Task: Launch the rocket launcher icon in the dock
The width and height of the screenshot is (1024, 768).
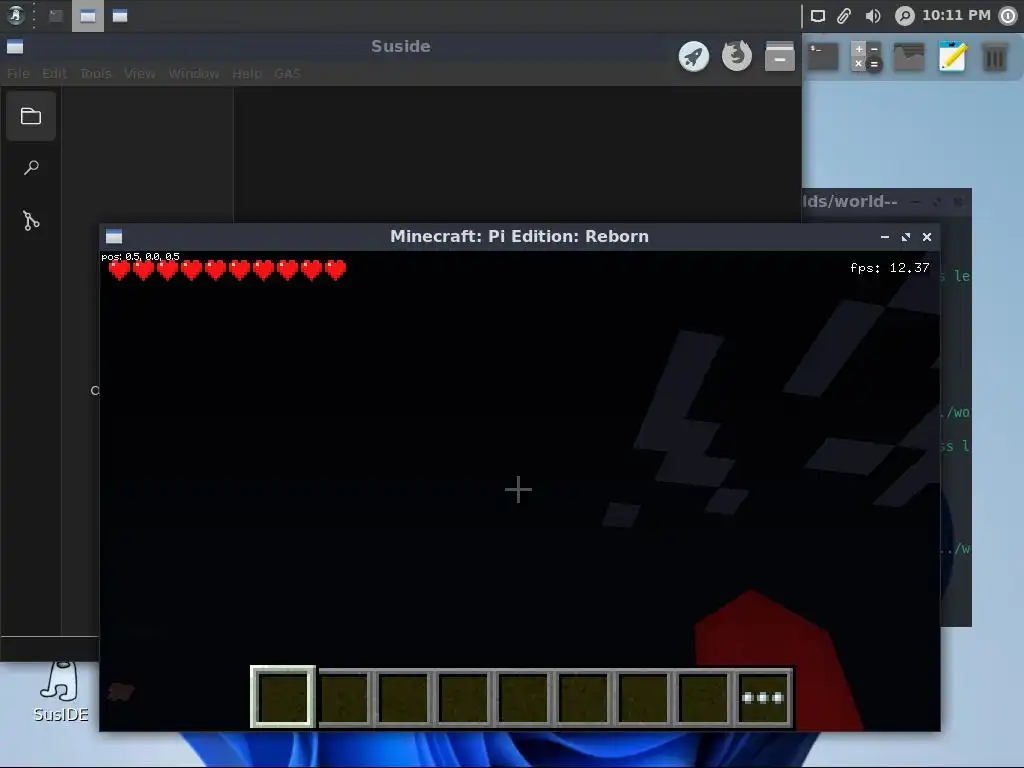Action: coord(694,56)
